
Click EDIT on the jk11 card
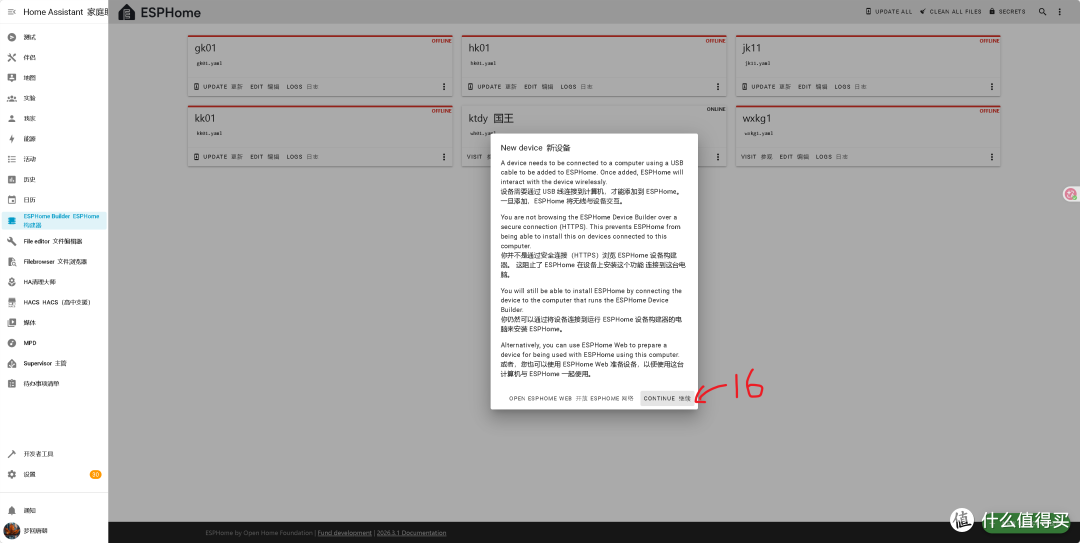coord(813,87)
